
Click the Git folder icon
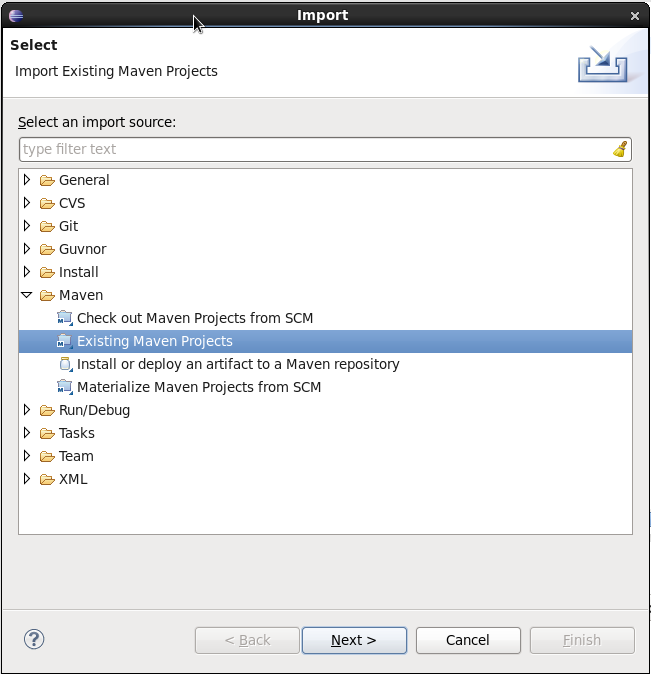coord(47,227)
